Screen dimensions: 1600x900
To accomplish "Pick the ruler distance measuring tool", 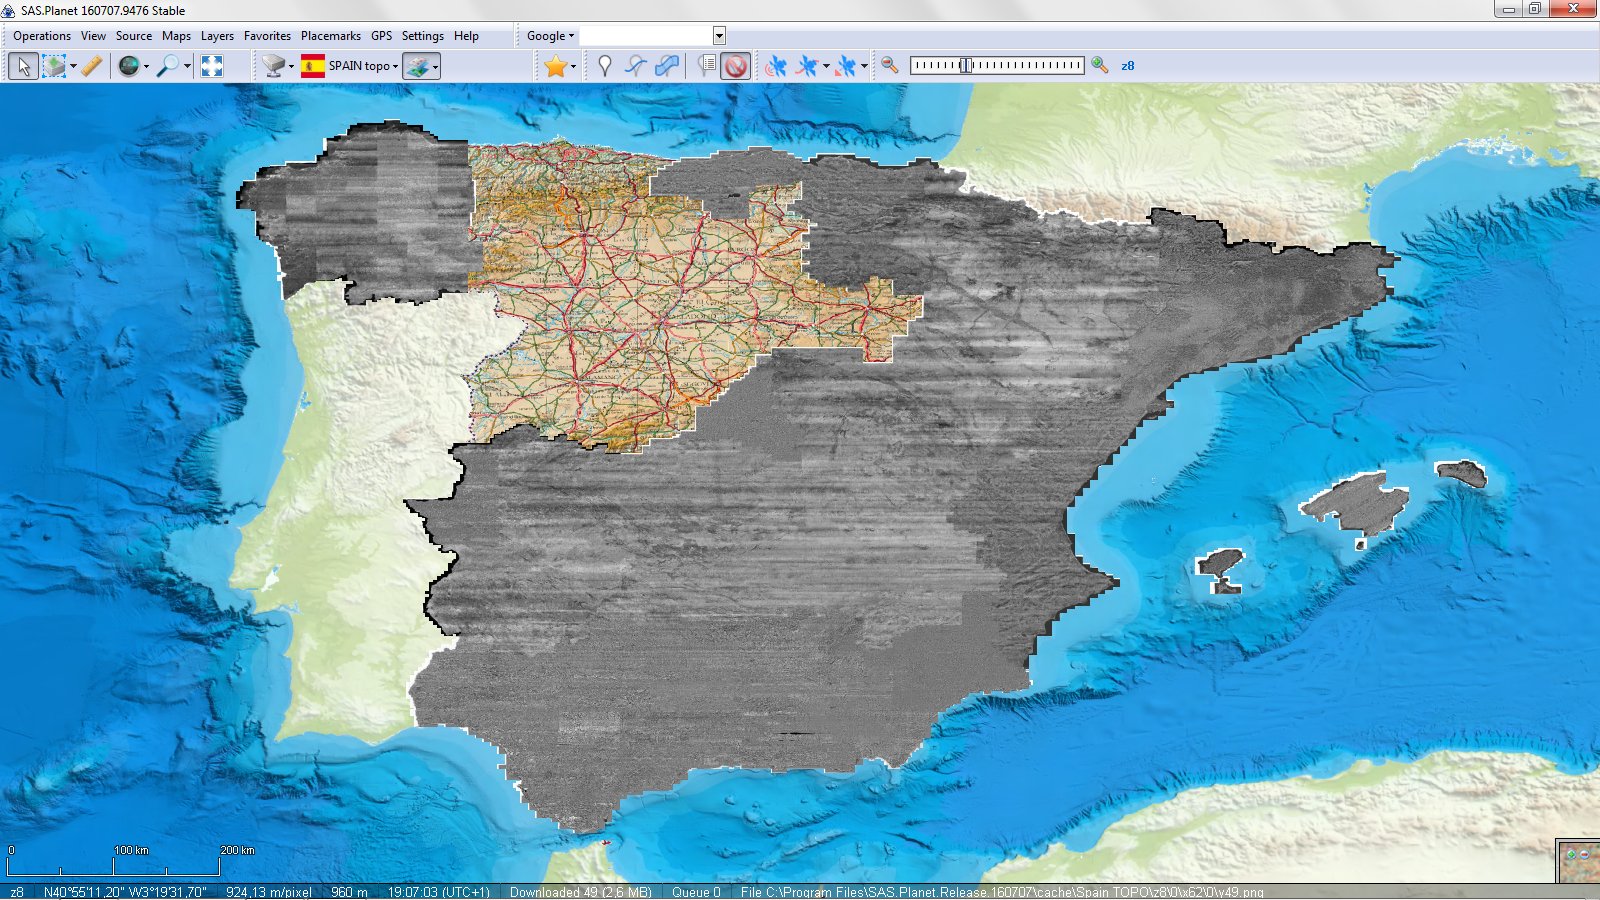I will tap(92, 66).
